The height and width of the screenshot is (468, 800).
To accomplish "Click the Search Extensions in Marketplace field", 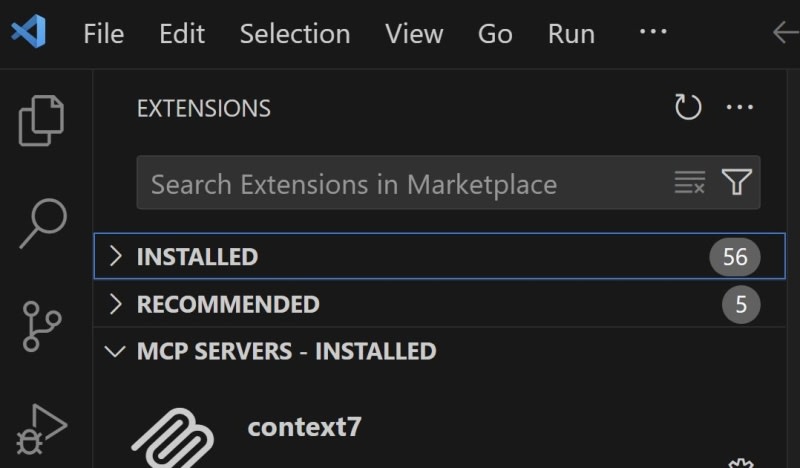I will pyautogui.click(x=400, y=184).
